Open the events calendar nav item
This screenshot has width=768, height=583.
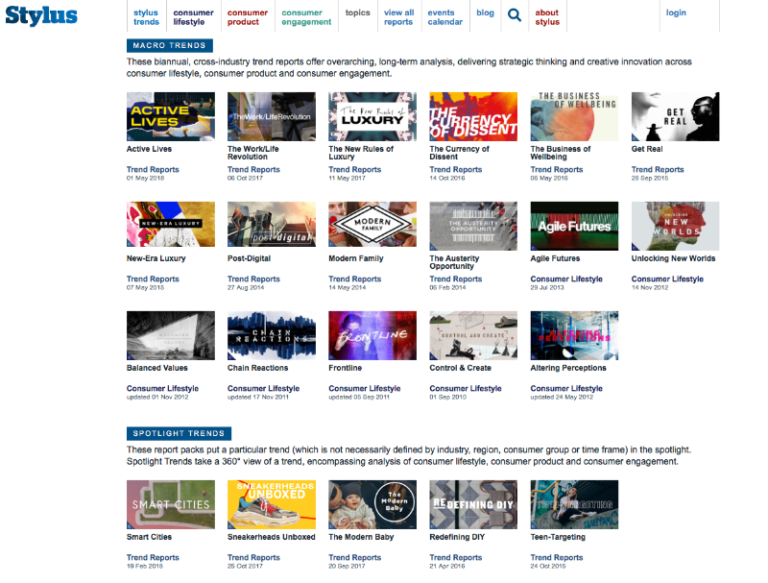(x=445, y=17)
